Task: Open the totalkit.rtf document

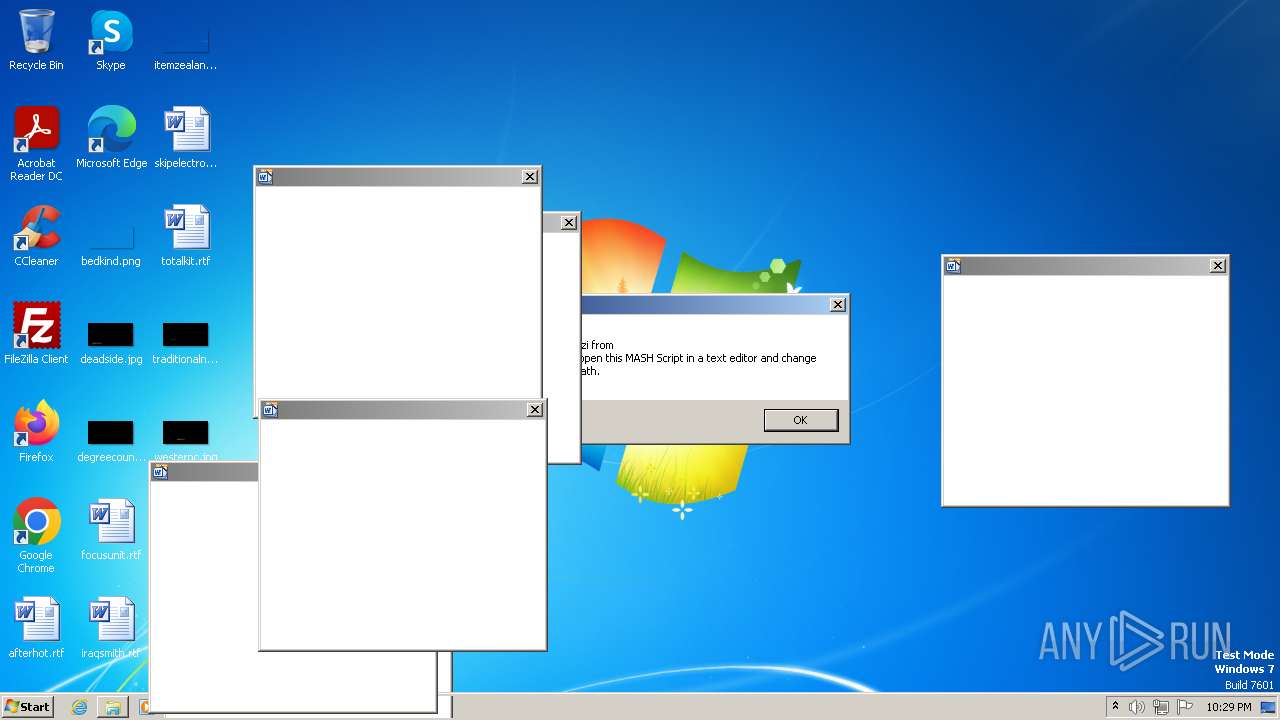Action: pos(185,236)
